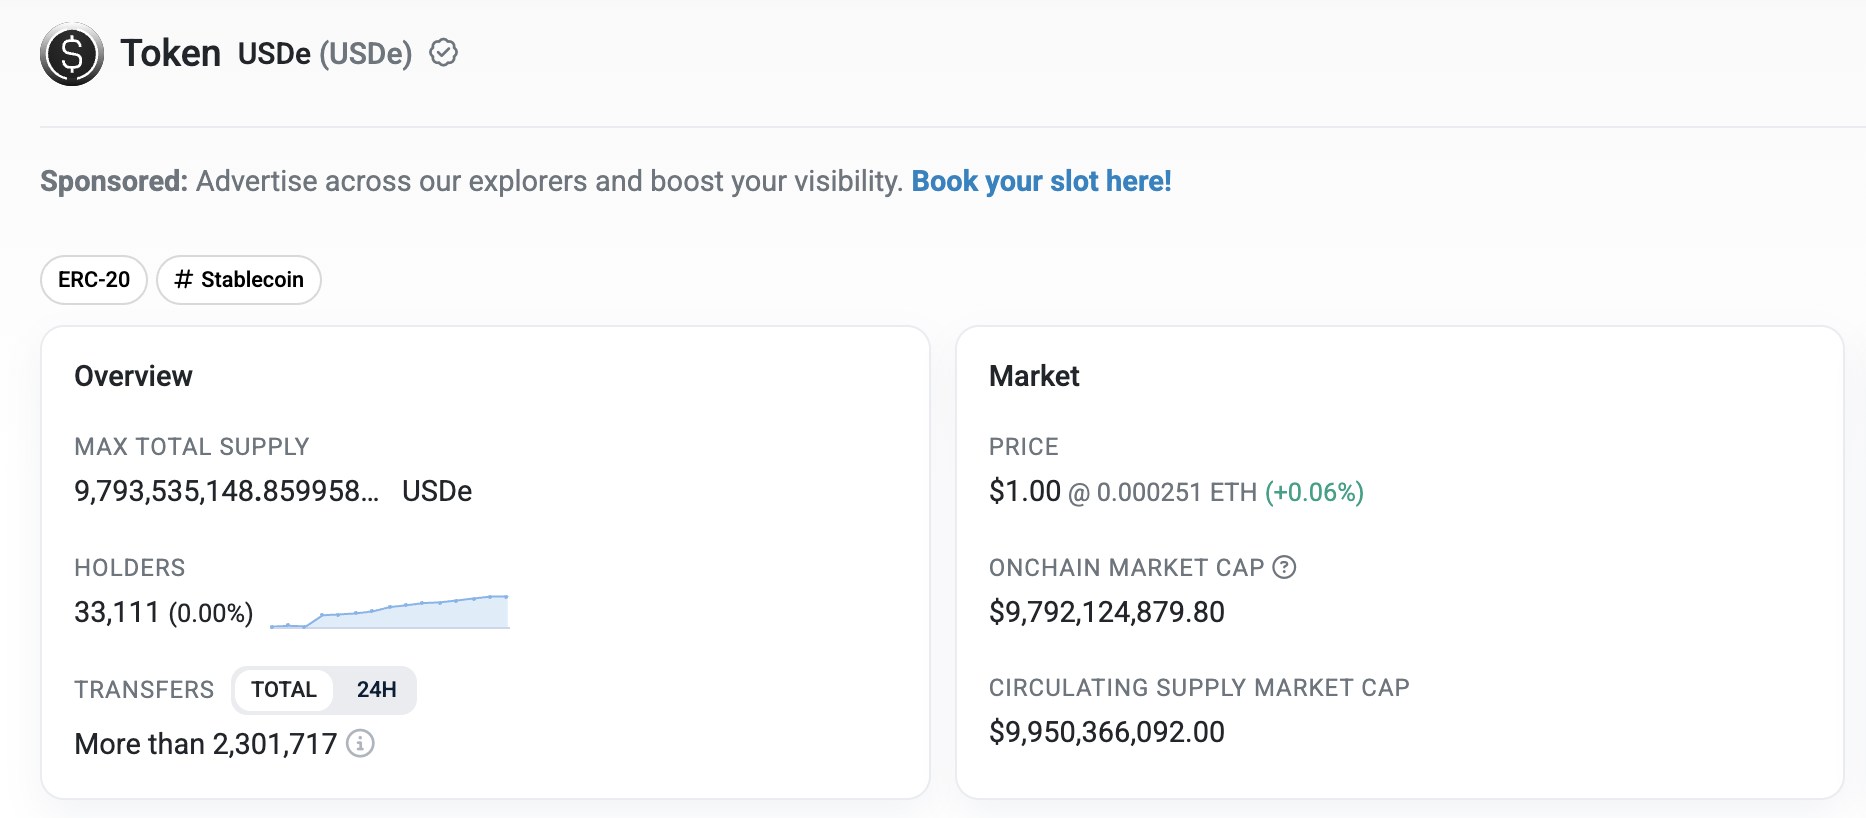Select the TOTAL transfers toggle
This screenshot has width=1866, height=818.
click(283, 690)
